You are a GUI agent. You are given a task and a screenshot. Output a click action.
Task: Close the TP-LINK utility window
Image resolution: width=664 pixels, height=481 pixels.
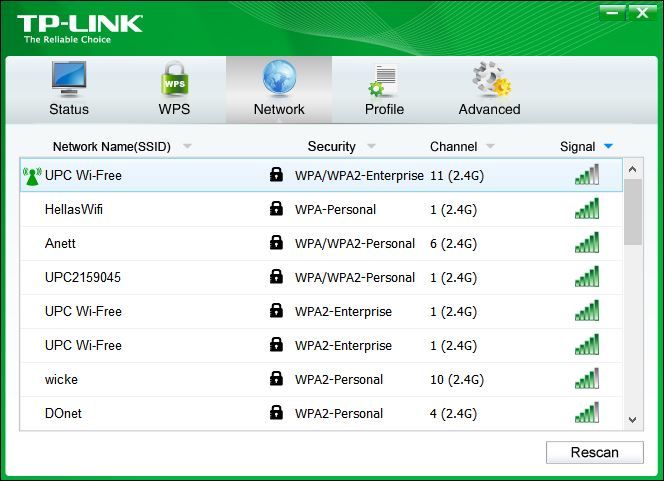[642, 13]
